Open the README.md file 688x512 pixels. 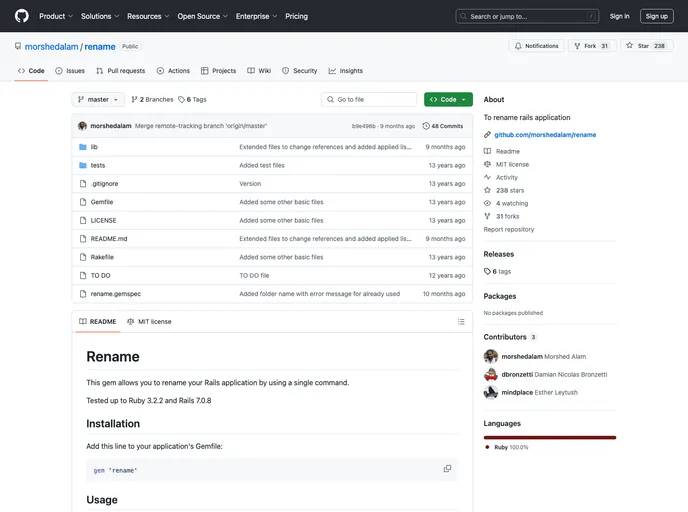pos(109,239)
